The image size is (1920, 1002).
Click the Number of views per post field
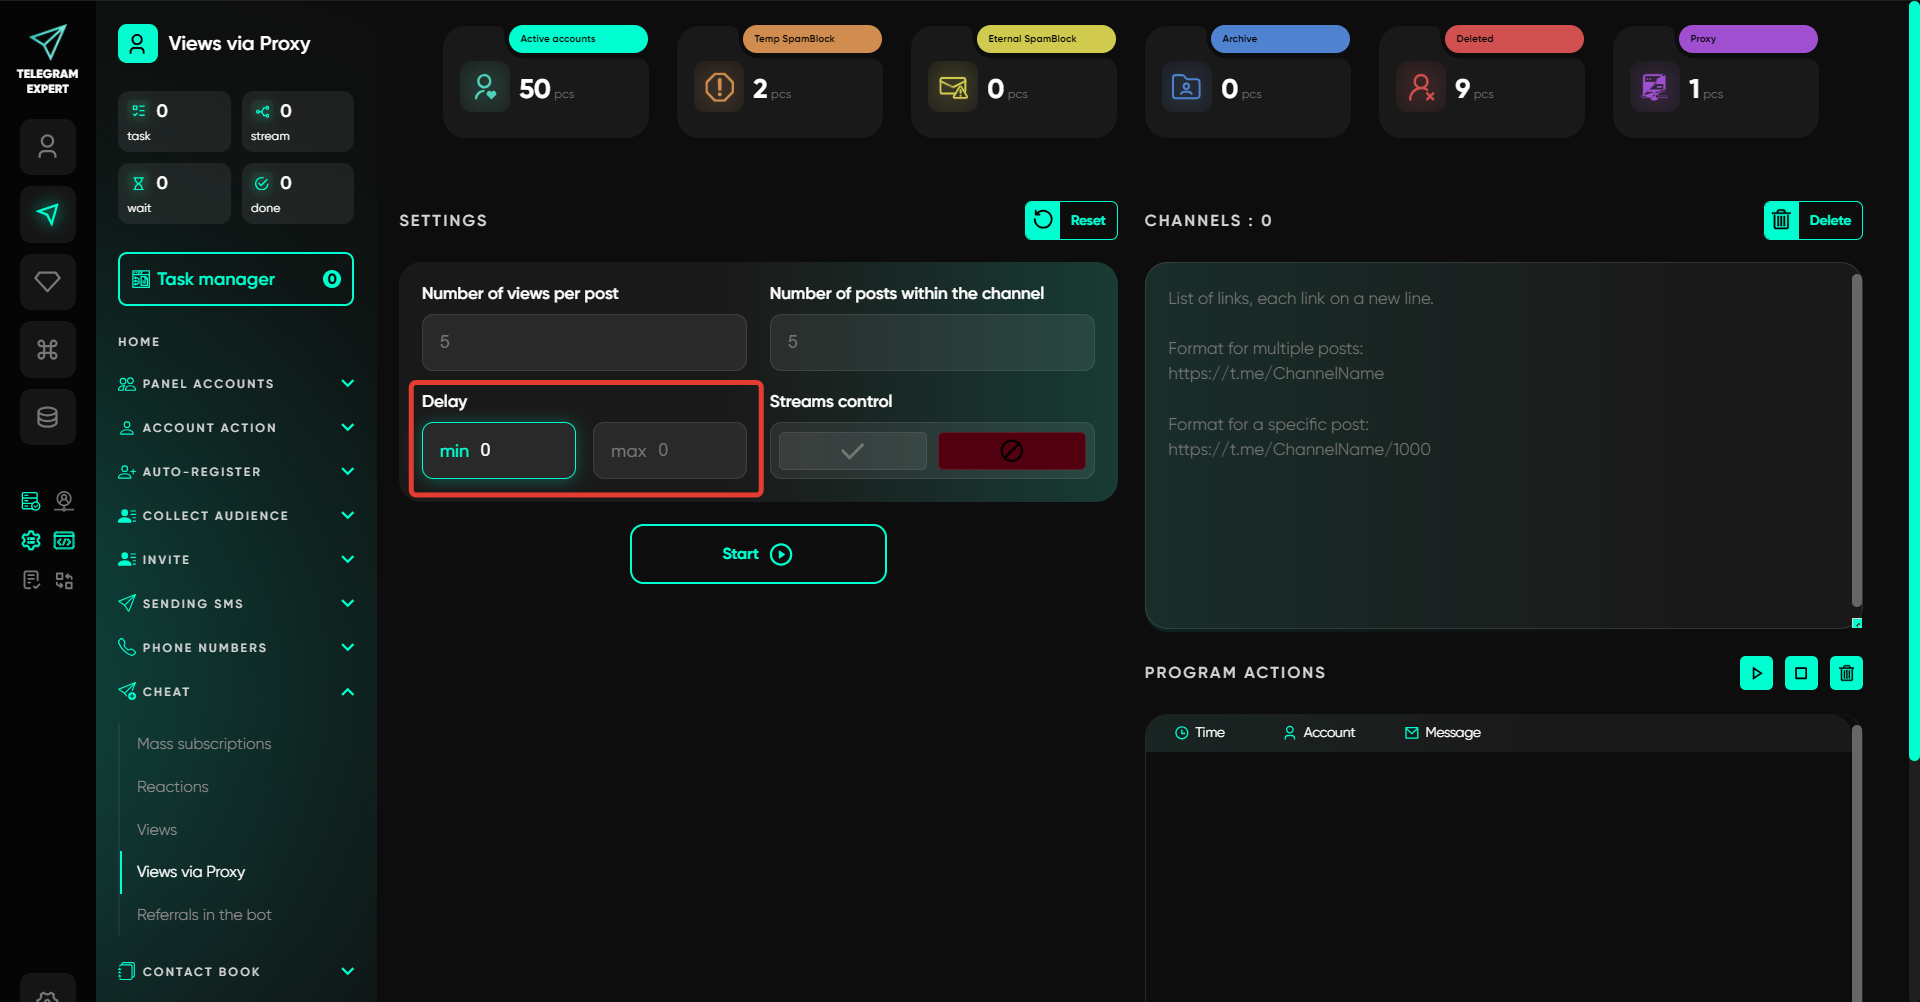584,342
